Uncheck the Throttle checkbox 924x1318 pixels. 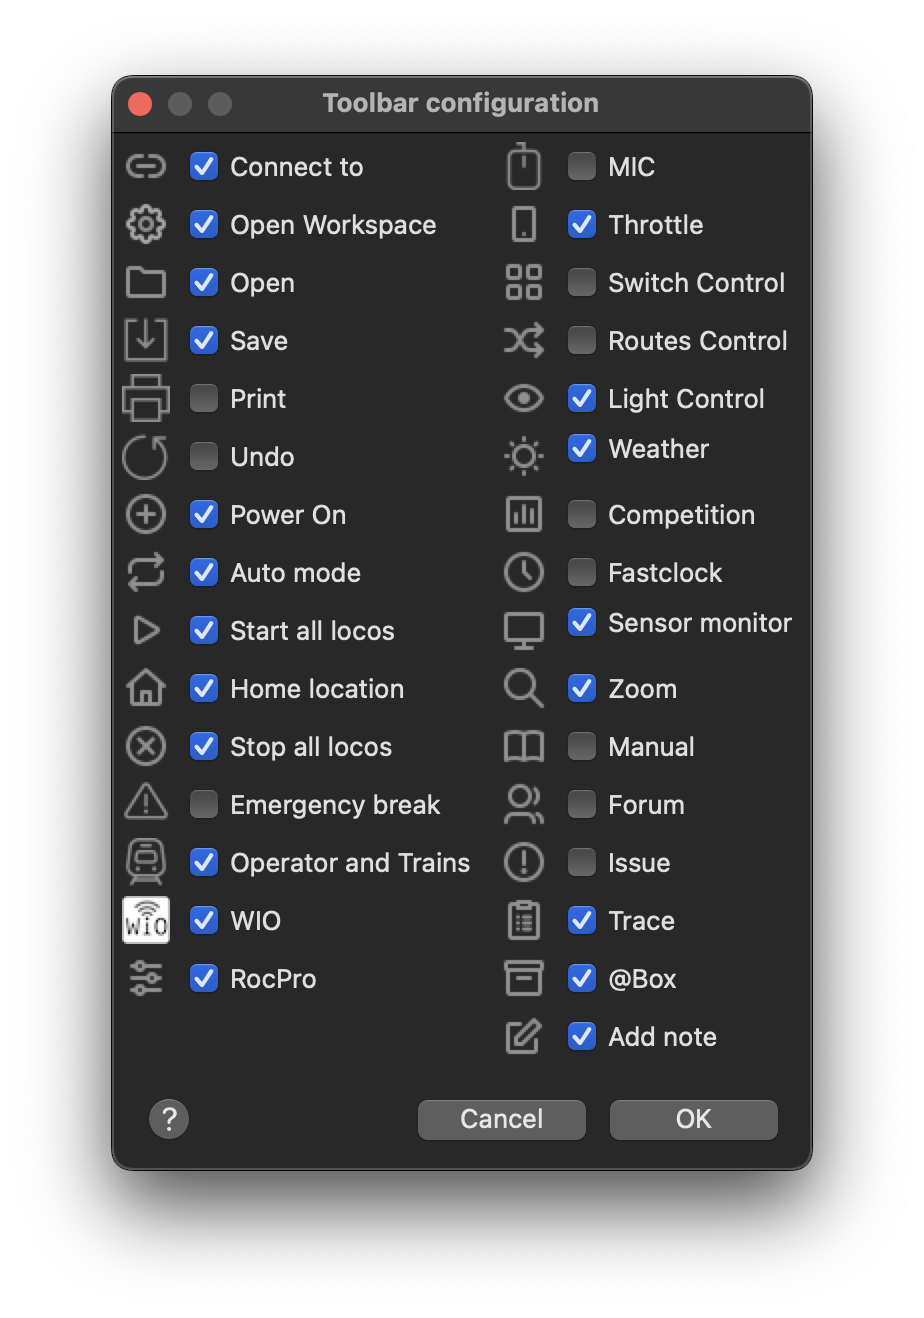[x=582, y=224]
